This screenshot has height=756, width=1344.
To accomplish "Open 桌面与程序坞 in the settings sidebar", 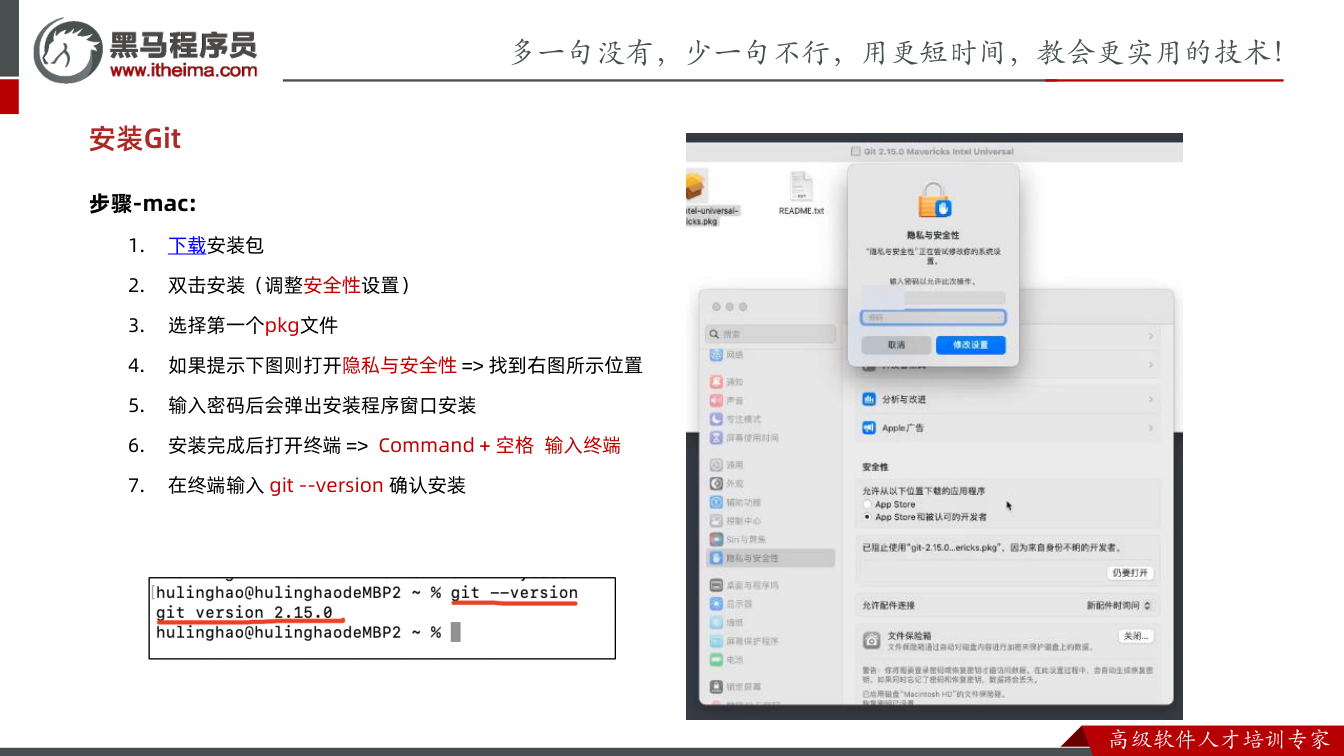I will tap(743, 585).
